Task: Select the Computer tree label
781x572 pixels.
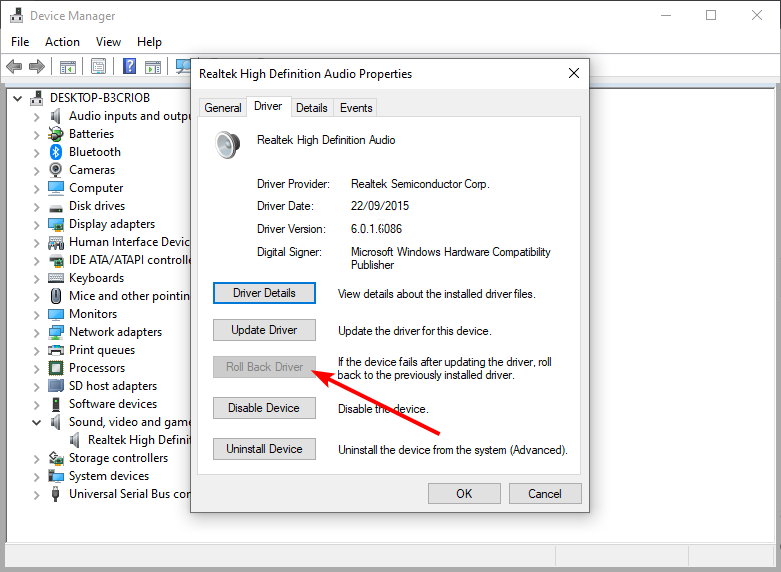Action: pyautogui.click(x=96, y=188)
